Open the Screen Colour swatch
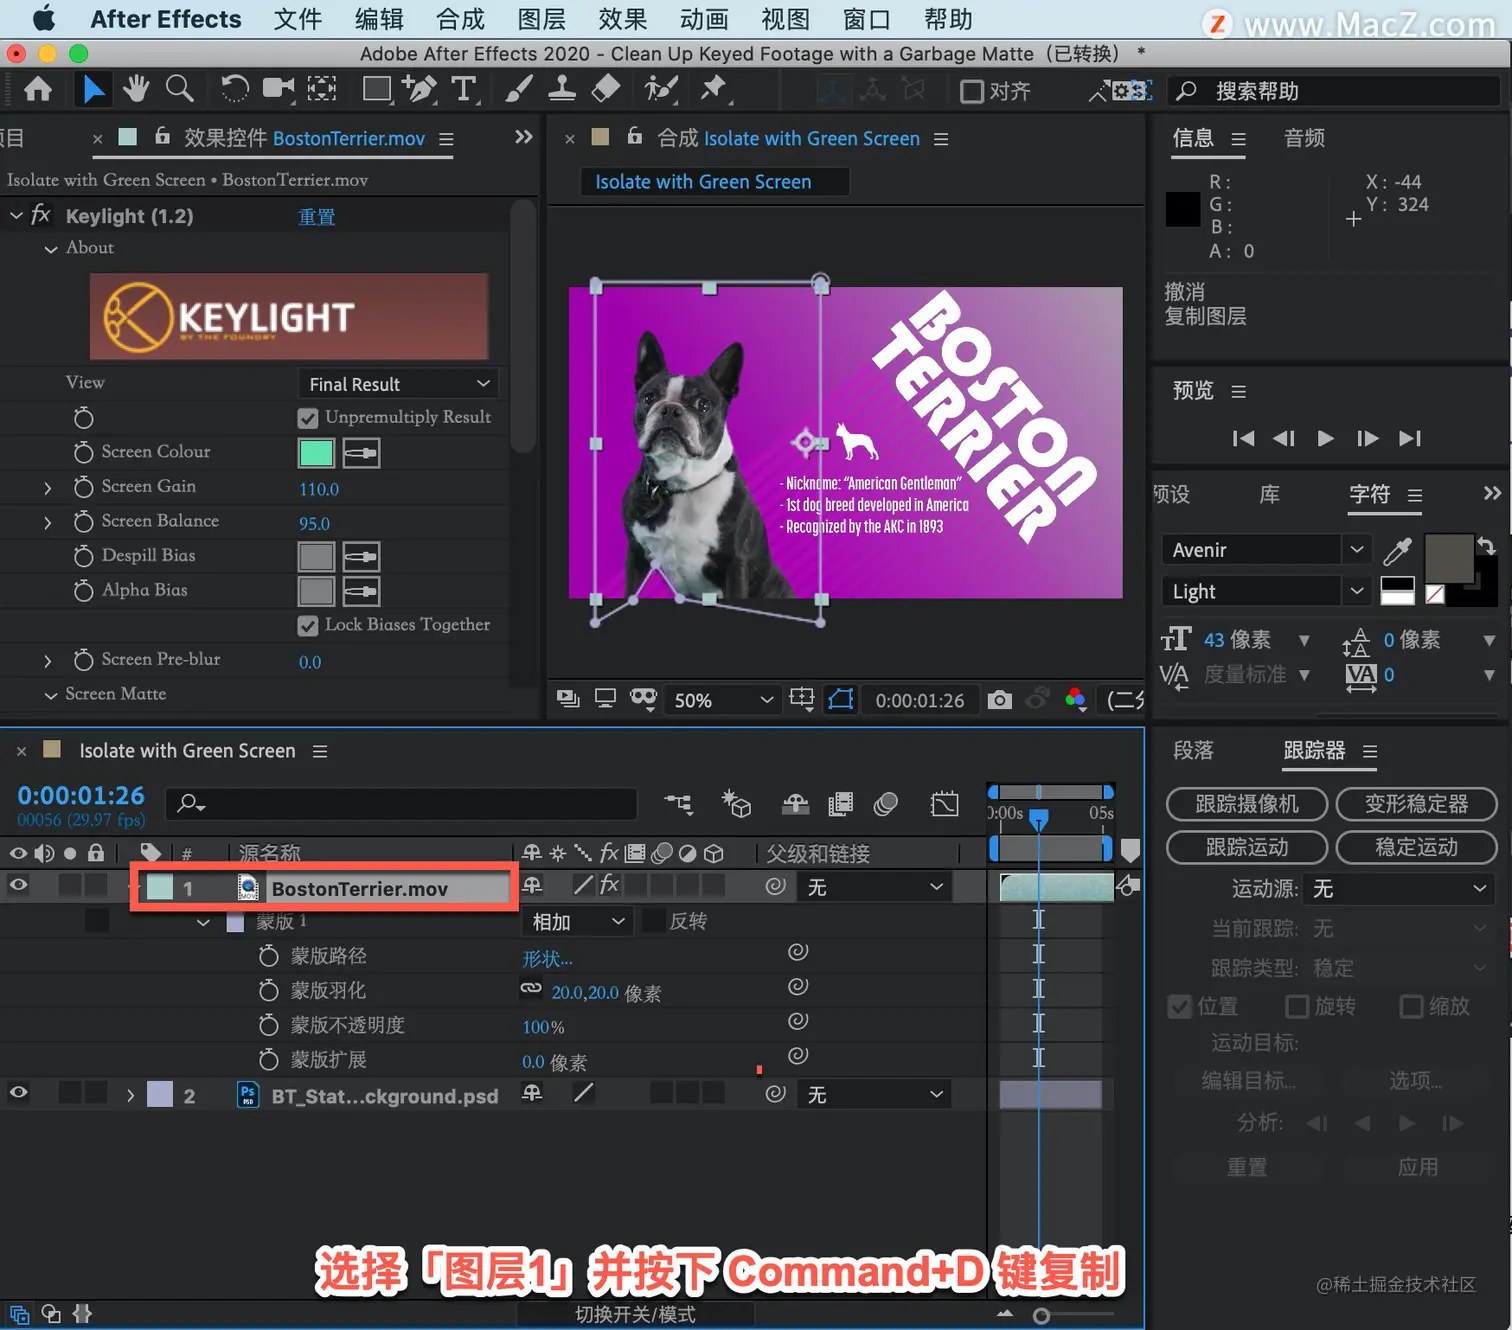 (x=316, y=453)
